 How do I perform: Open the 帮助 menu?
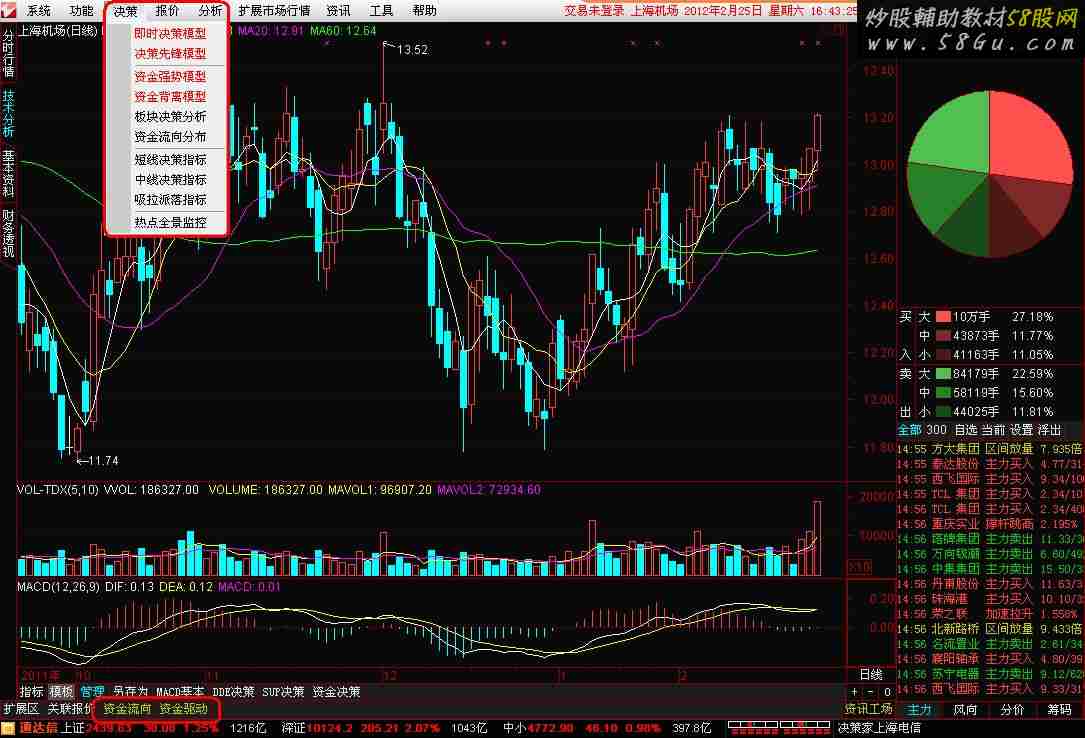pos(424,10)
